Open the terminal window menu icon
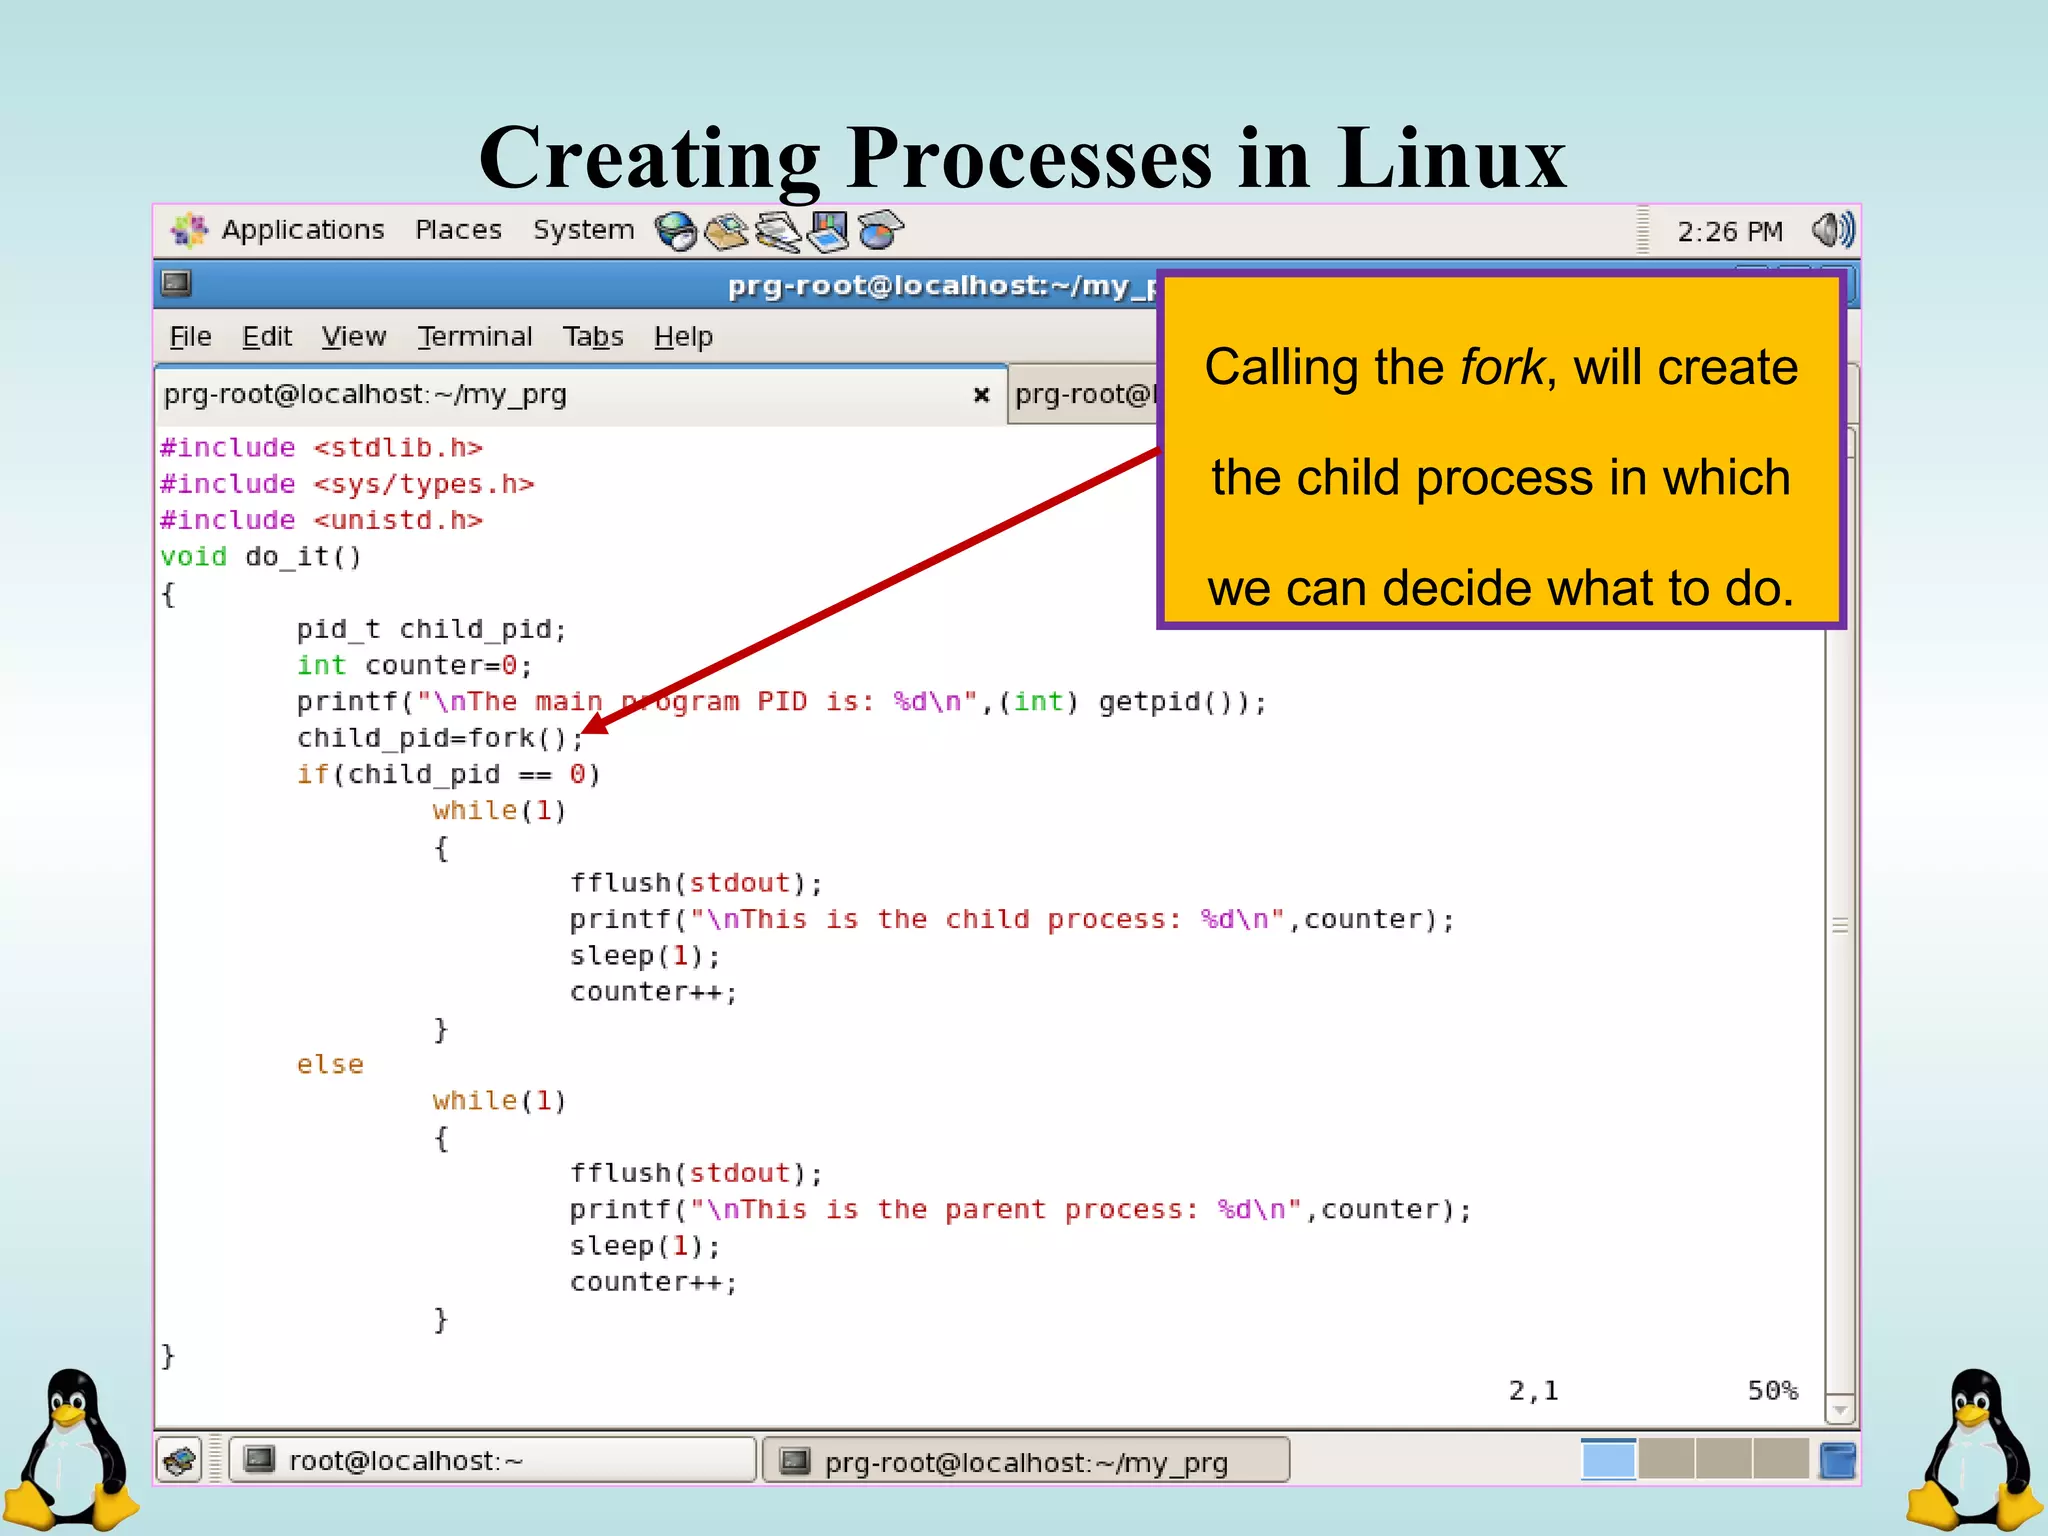Viewport: 2048px width, 1536px height. pyautogui.click(x=176, y=284)
